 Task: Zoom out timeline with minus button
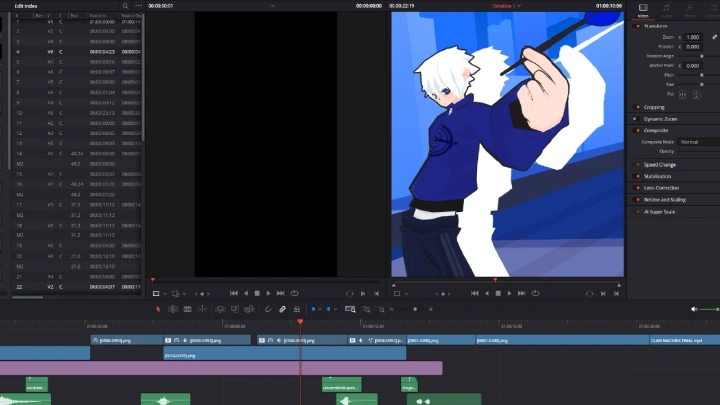392,309
